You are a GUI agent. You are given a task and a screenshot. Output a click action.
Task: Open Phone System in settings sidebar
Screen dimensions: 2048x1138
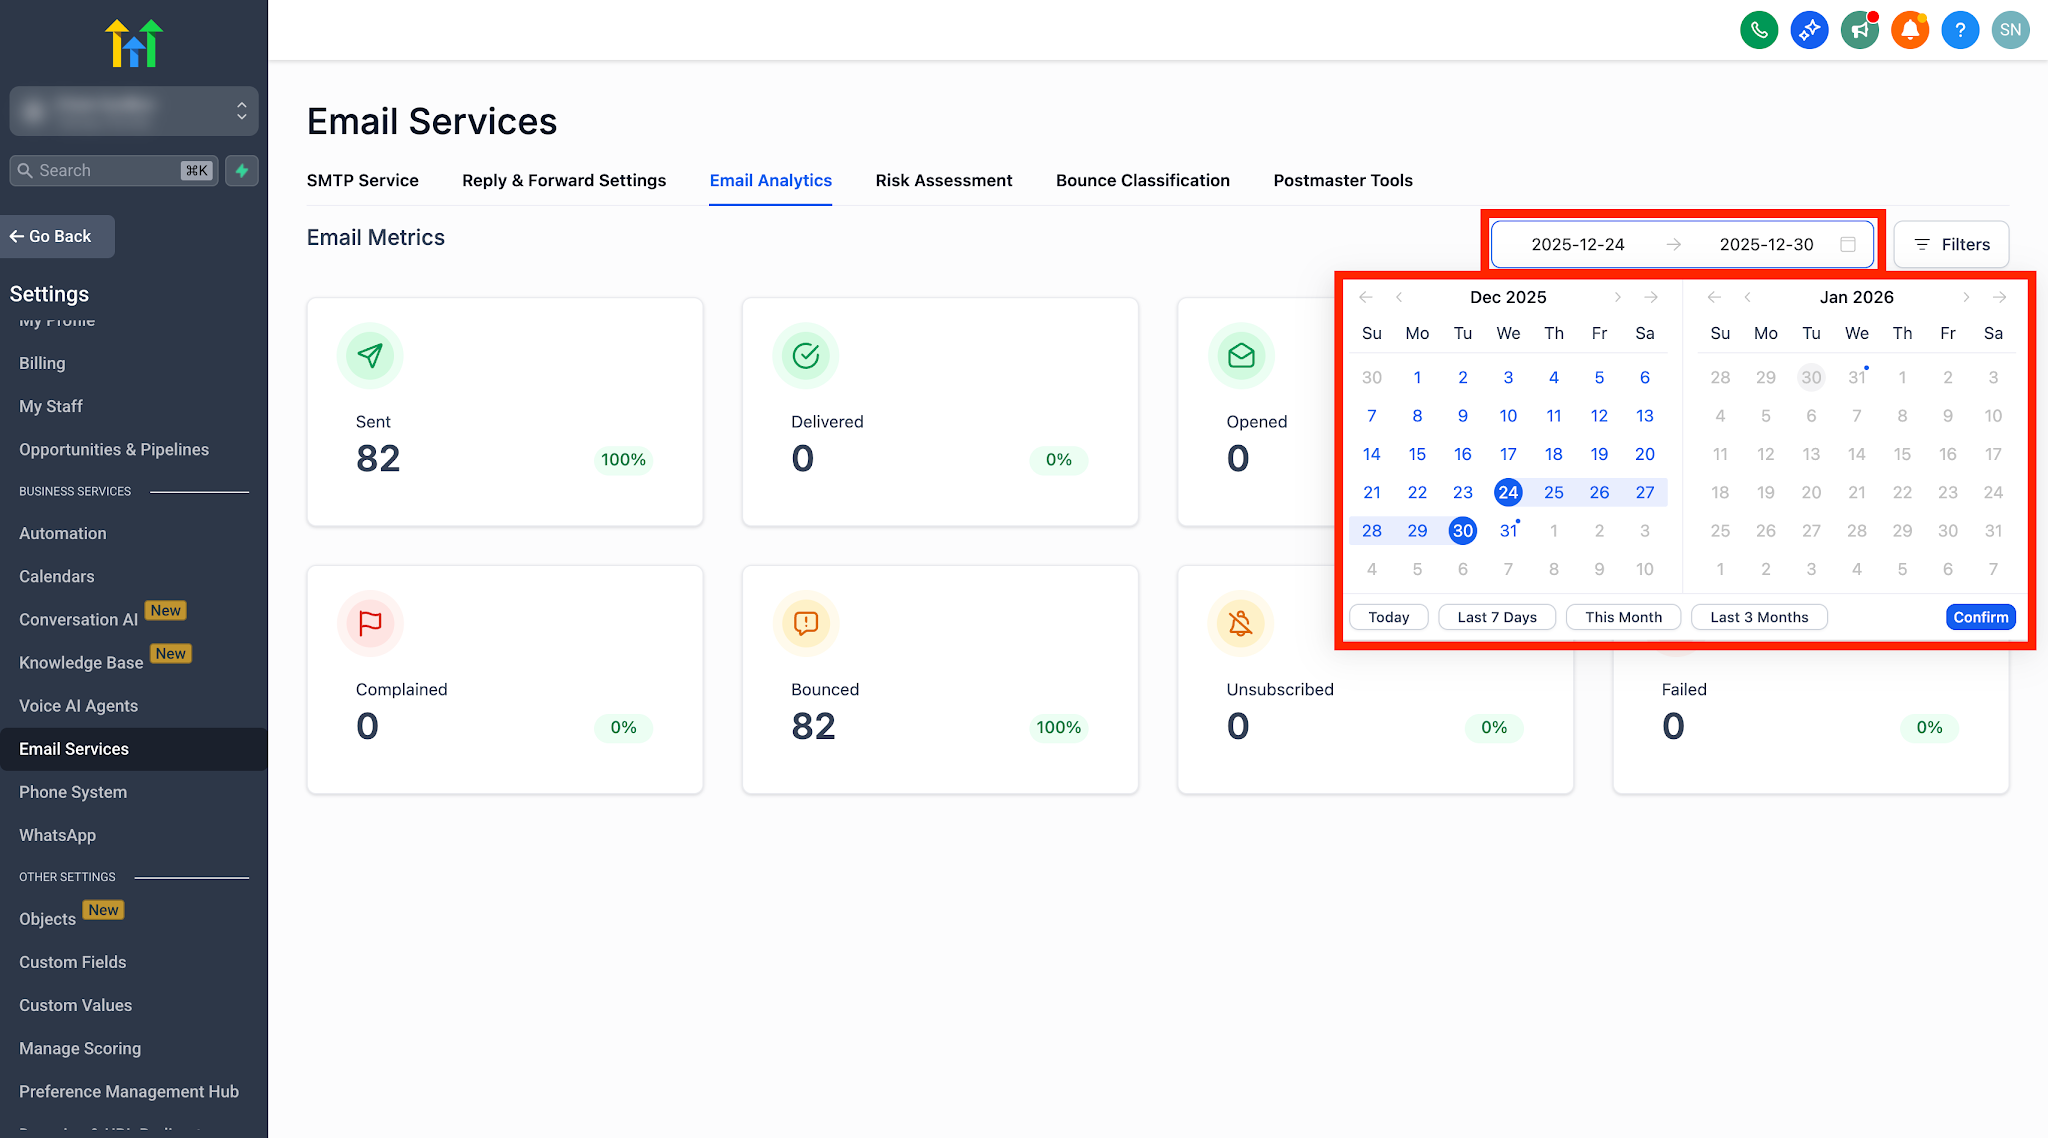point(73,792)
